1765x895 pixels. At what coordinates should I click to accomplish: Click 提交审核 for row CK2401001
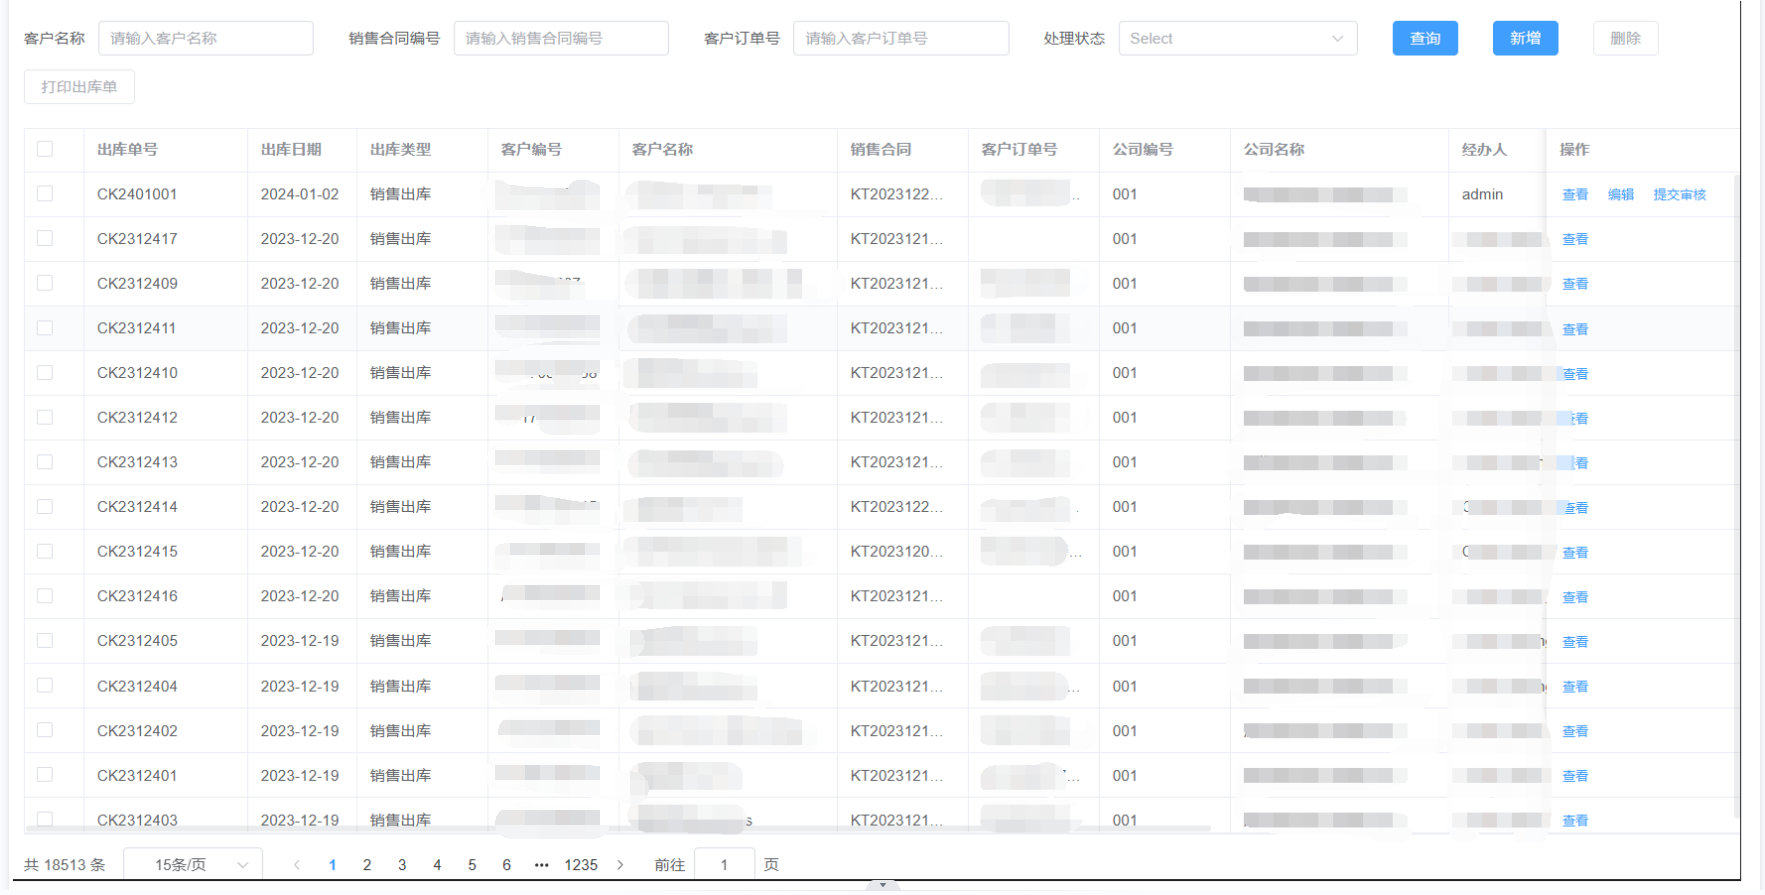(1680, 194)
